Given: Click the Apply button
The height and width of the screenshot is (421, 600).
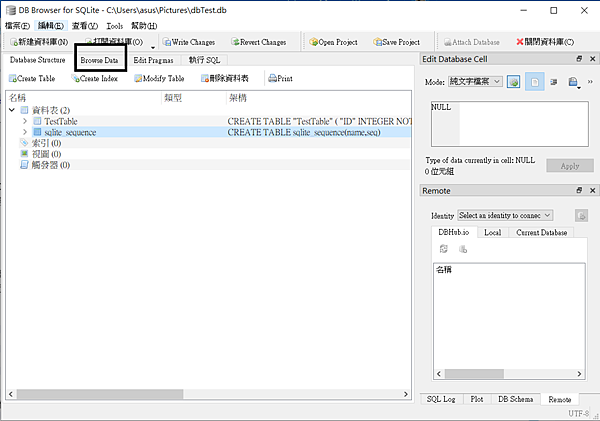Looking at the screenshot, I should click(570, 166).
